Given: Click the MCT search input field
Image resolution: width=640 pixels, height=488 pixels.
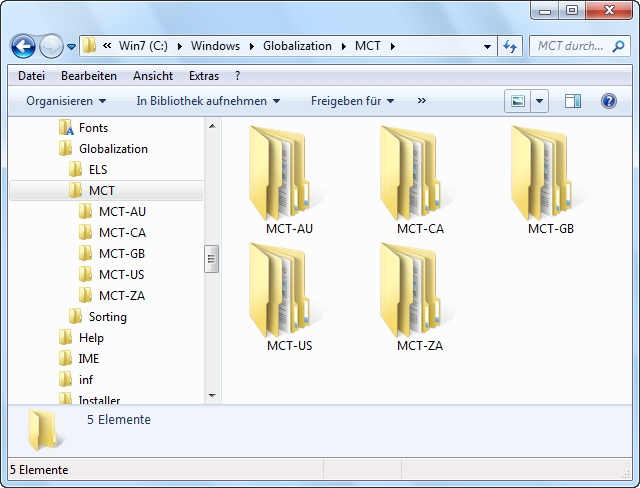Looking at the screenshot, I should [x=570, y=46].
